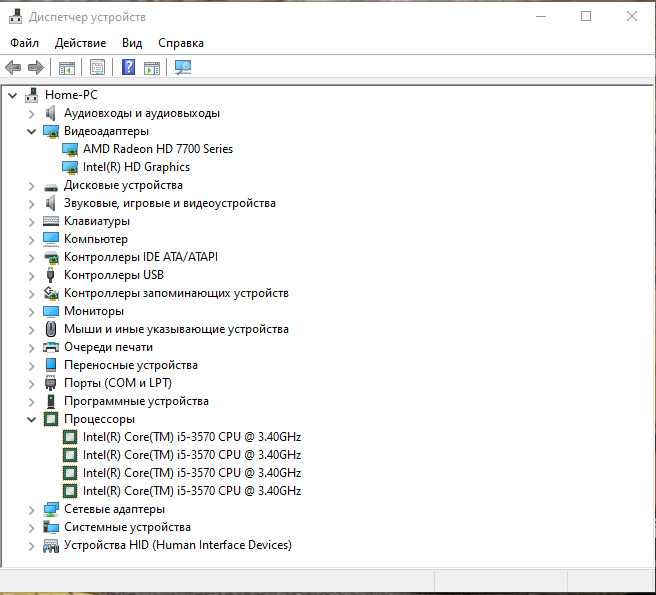Select the Устройства HID (Human Interface Devices) item

tap(177, 545)
